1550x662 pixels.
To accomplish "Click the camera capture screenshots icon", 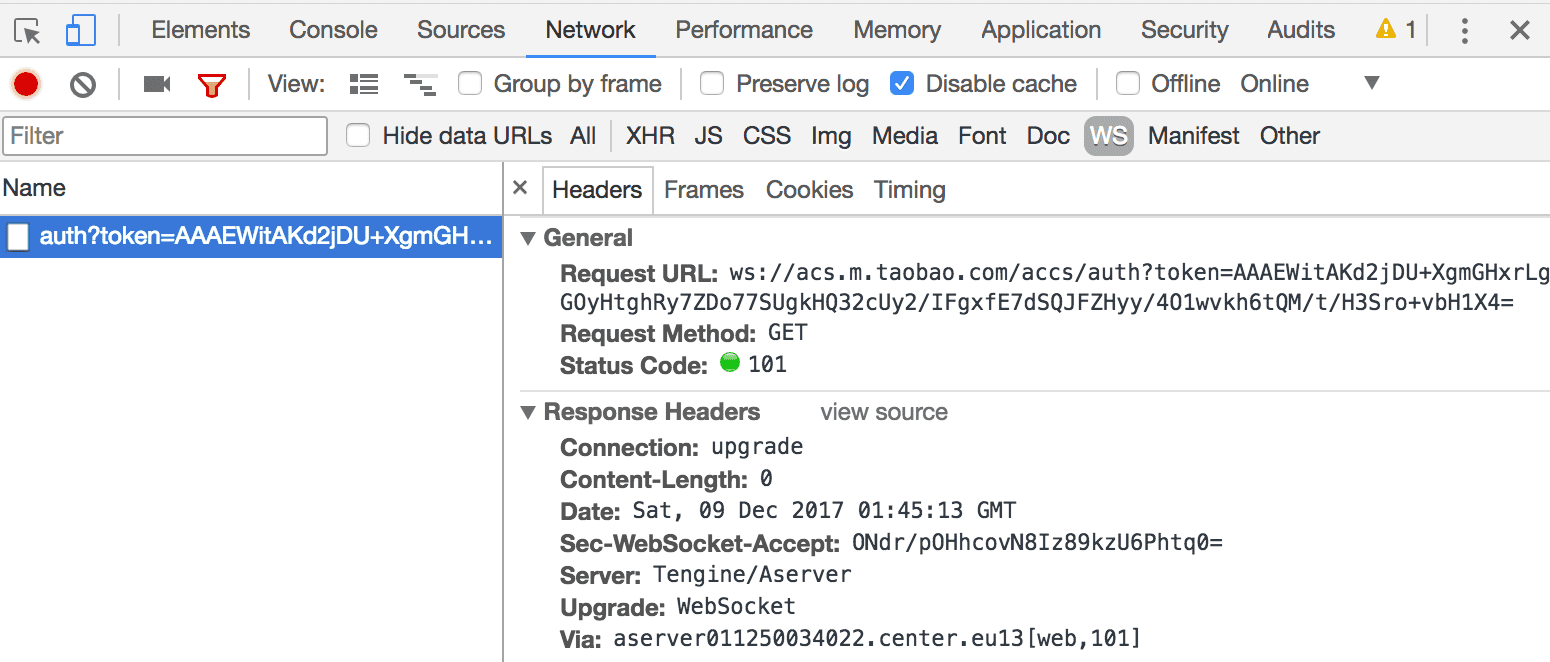I will (156, 84).
